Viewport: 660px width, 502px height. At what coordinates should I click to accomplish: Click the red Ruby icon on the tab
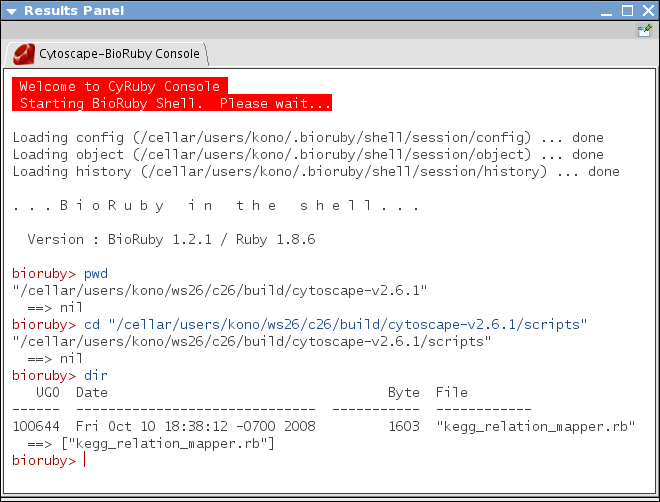[23, 53]
